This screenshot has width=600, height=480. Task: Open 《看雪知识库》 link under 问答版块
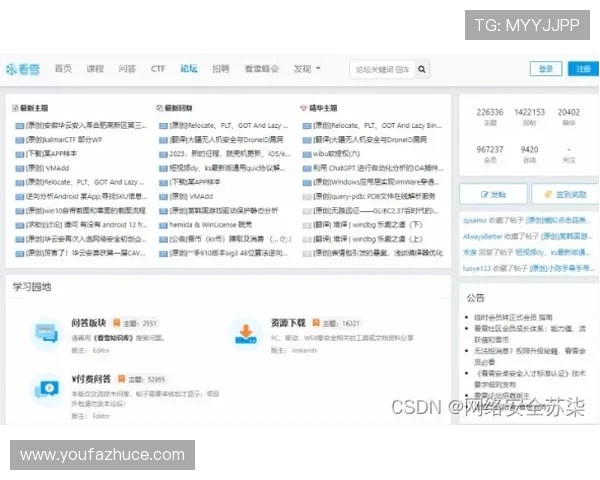tap(113, 338)
